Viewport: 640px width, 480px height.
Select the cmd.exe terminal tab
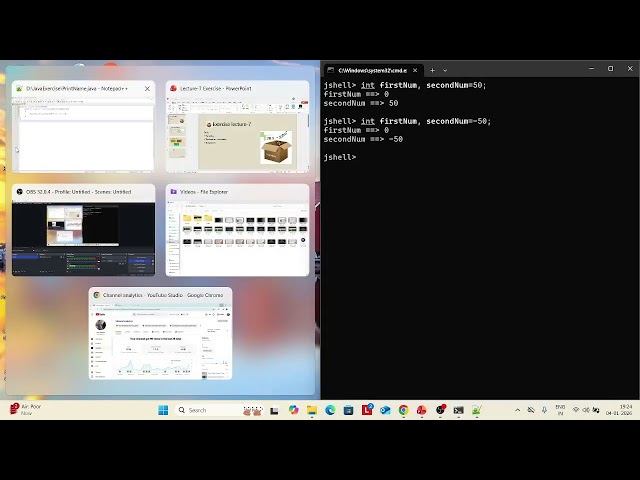(373, 70)
